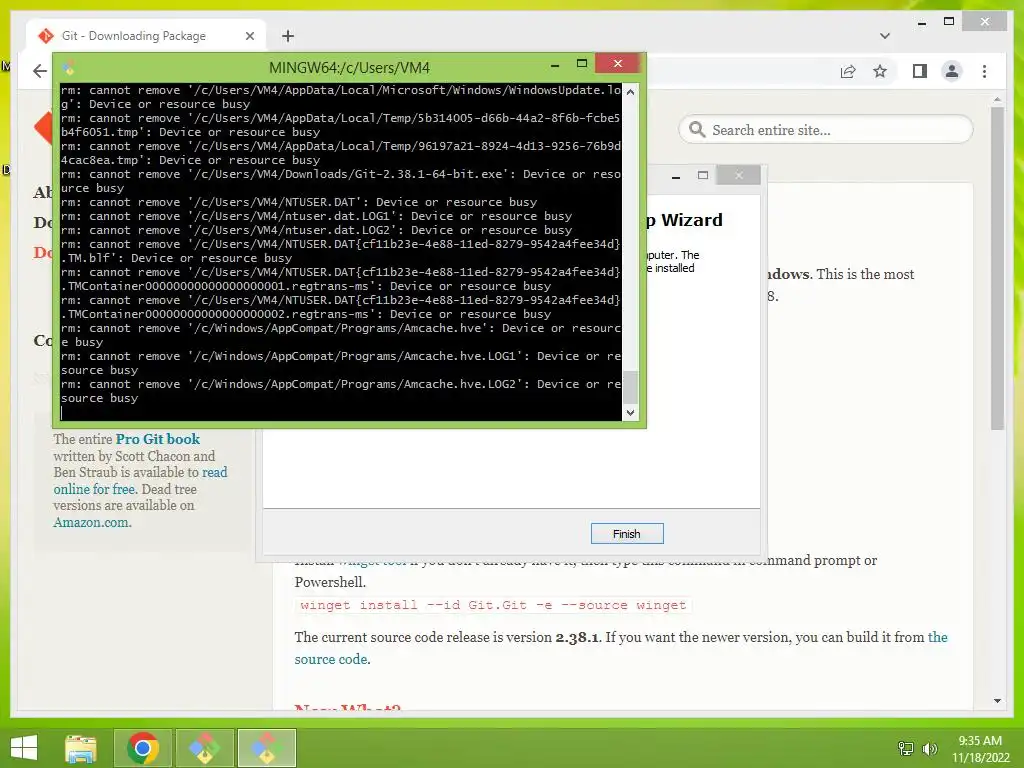Viewport: 1024px width, 768px height.
Task: Open File Explorer from the taskbar
Action: [x=81, y=748]
